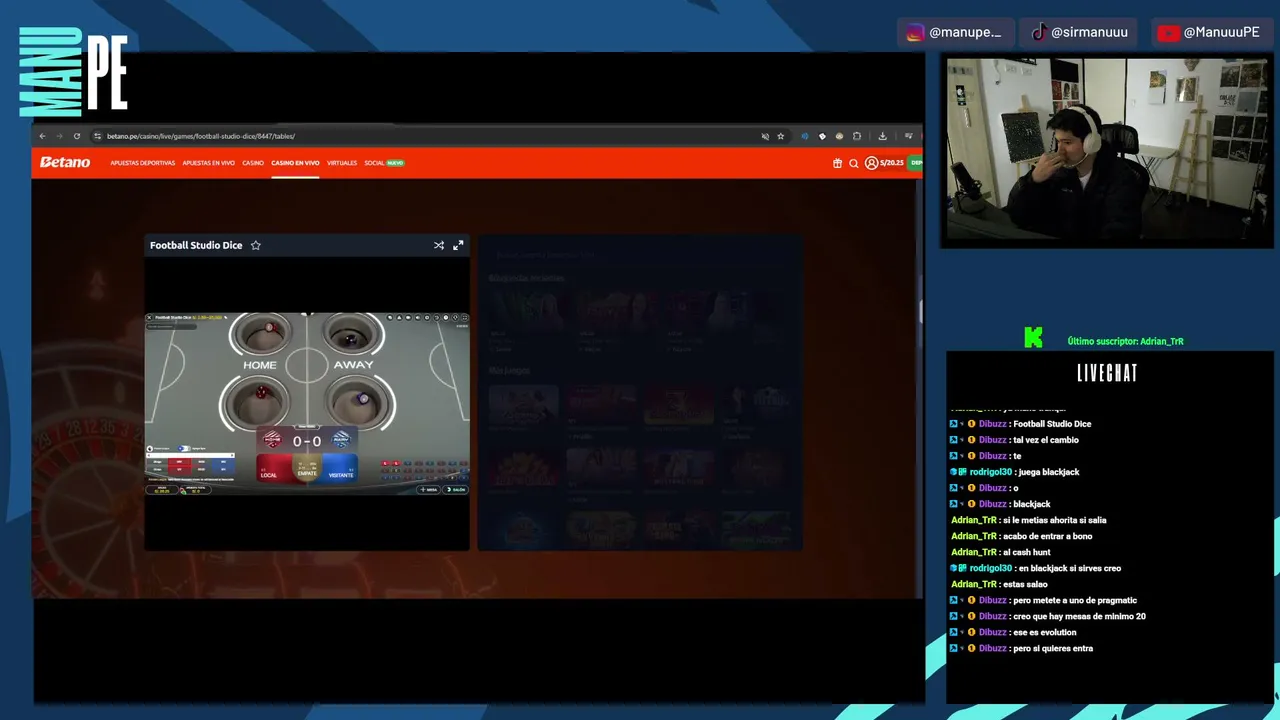1280x720 pixels.
Task: Favorite Football Studio Dice with star
Action: pos(256,245)
